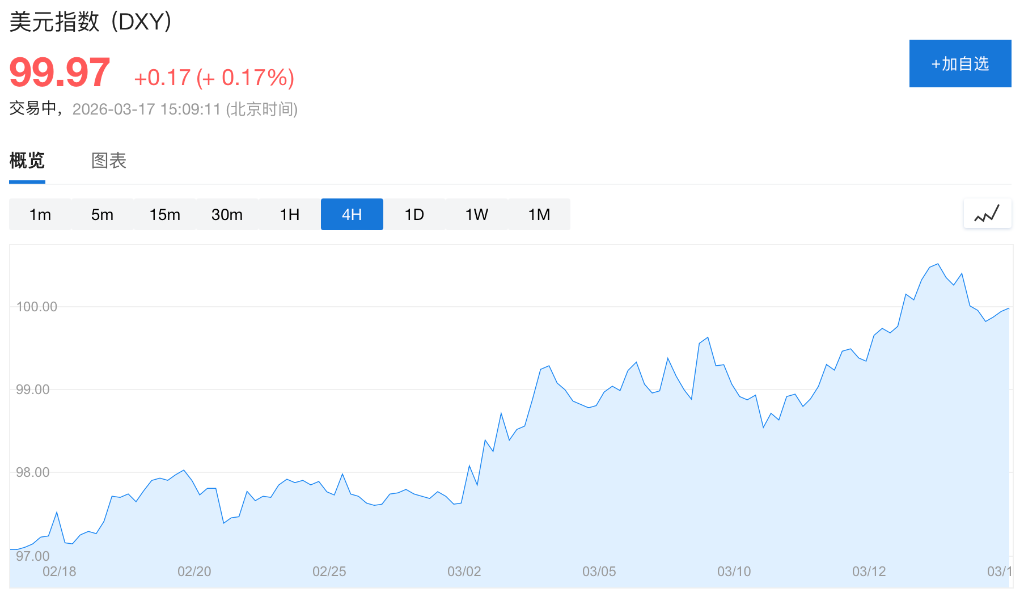Click the chart peak near 03/12
This screenshot has width=1024, height=601.
936,265
